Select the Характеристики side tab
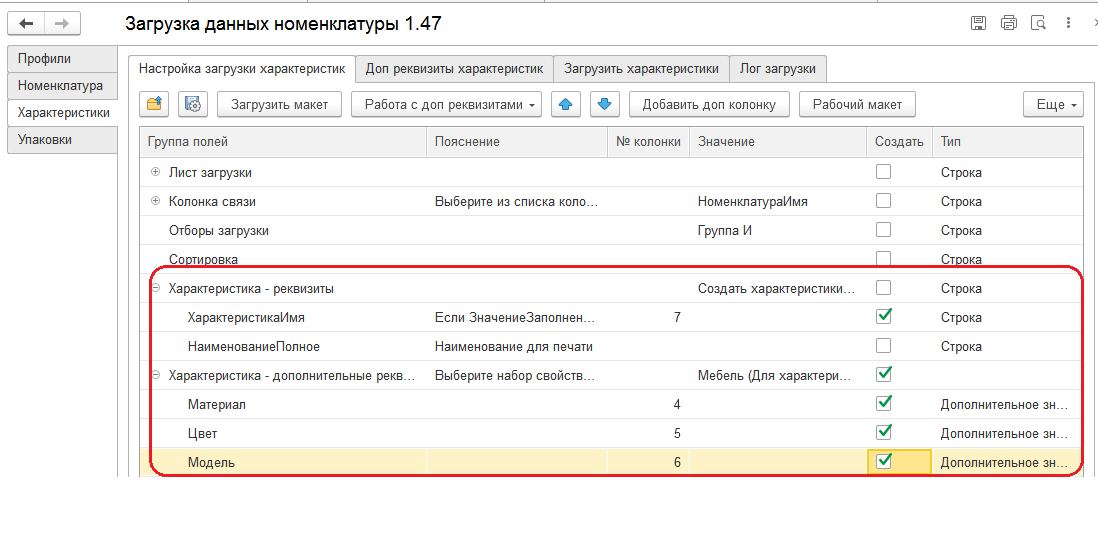The image size is (1098, 560). pyautogui.click(x=62, y=112)
